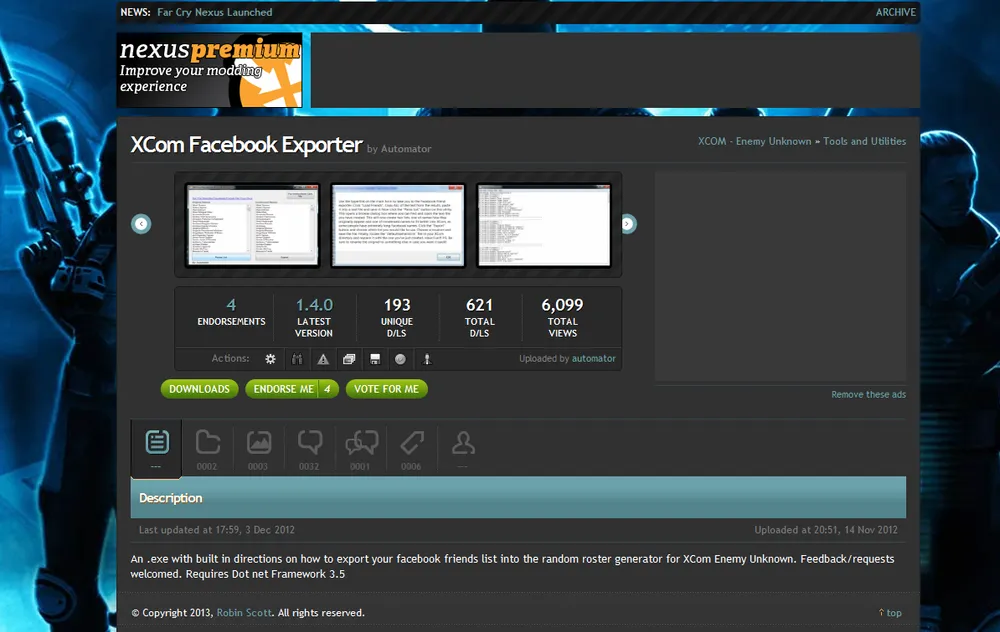Click 'Uploaded at 20:51, 14 Nov 2012' text
This screenshot has width=1000, height=632.
tap(826, 530)
